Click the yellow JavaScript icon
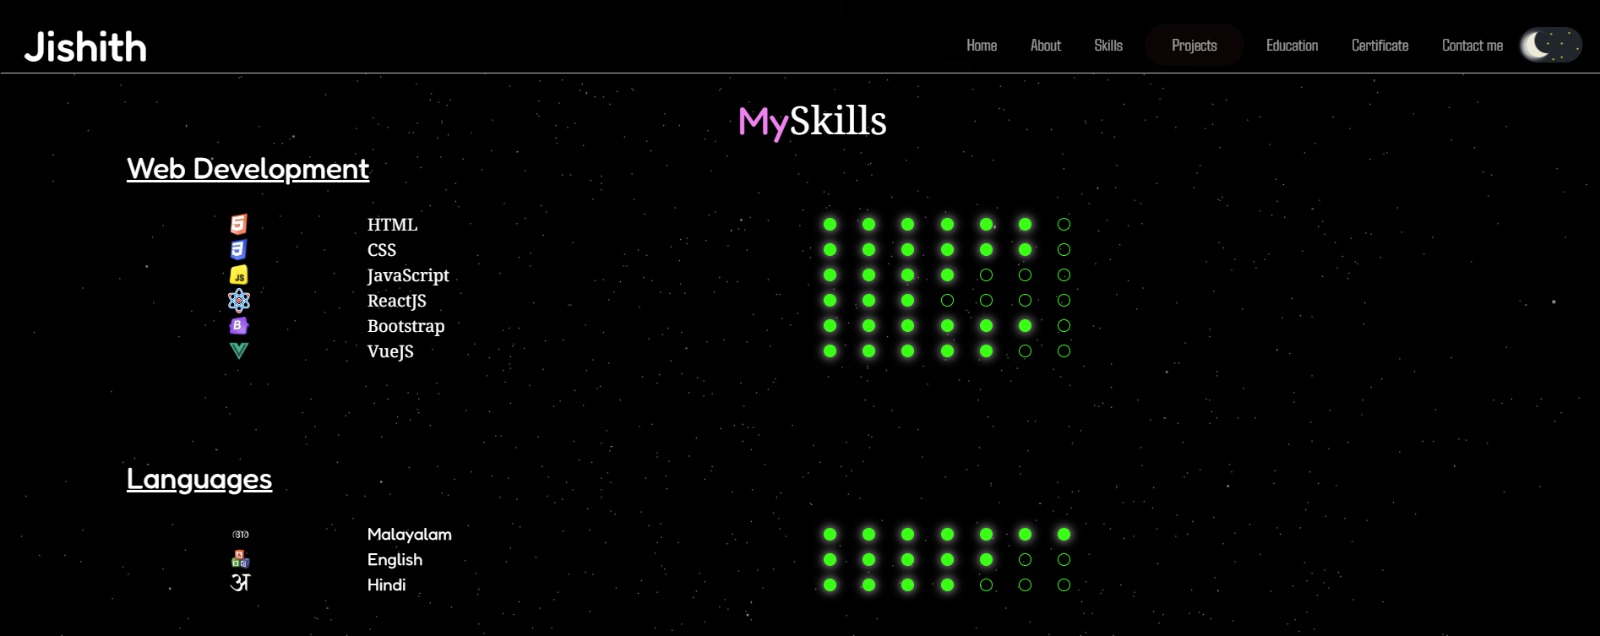Screen dimensions: 1600x636 pos(238,275)
